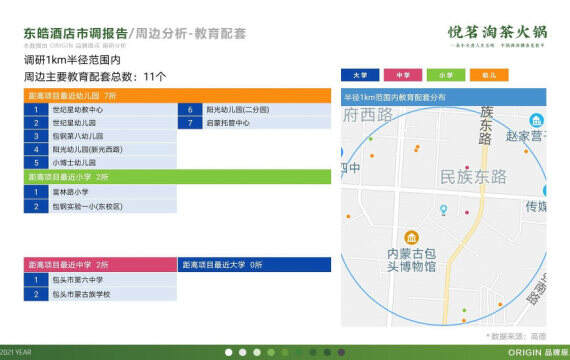
Task: Click the 内蒙古包头博物馆 museum icon on map
Action: [x=412, y=238]
